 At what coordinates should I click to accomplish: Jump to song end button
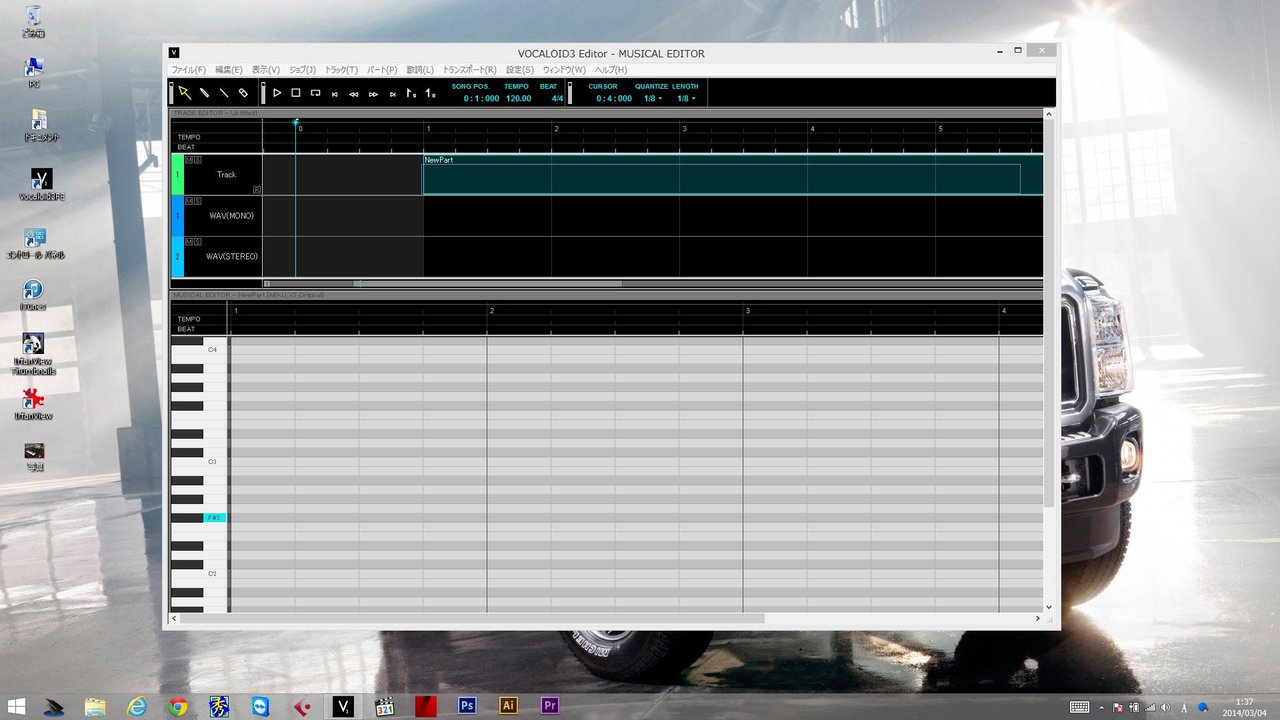pos(393,94)
